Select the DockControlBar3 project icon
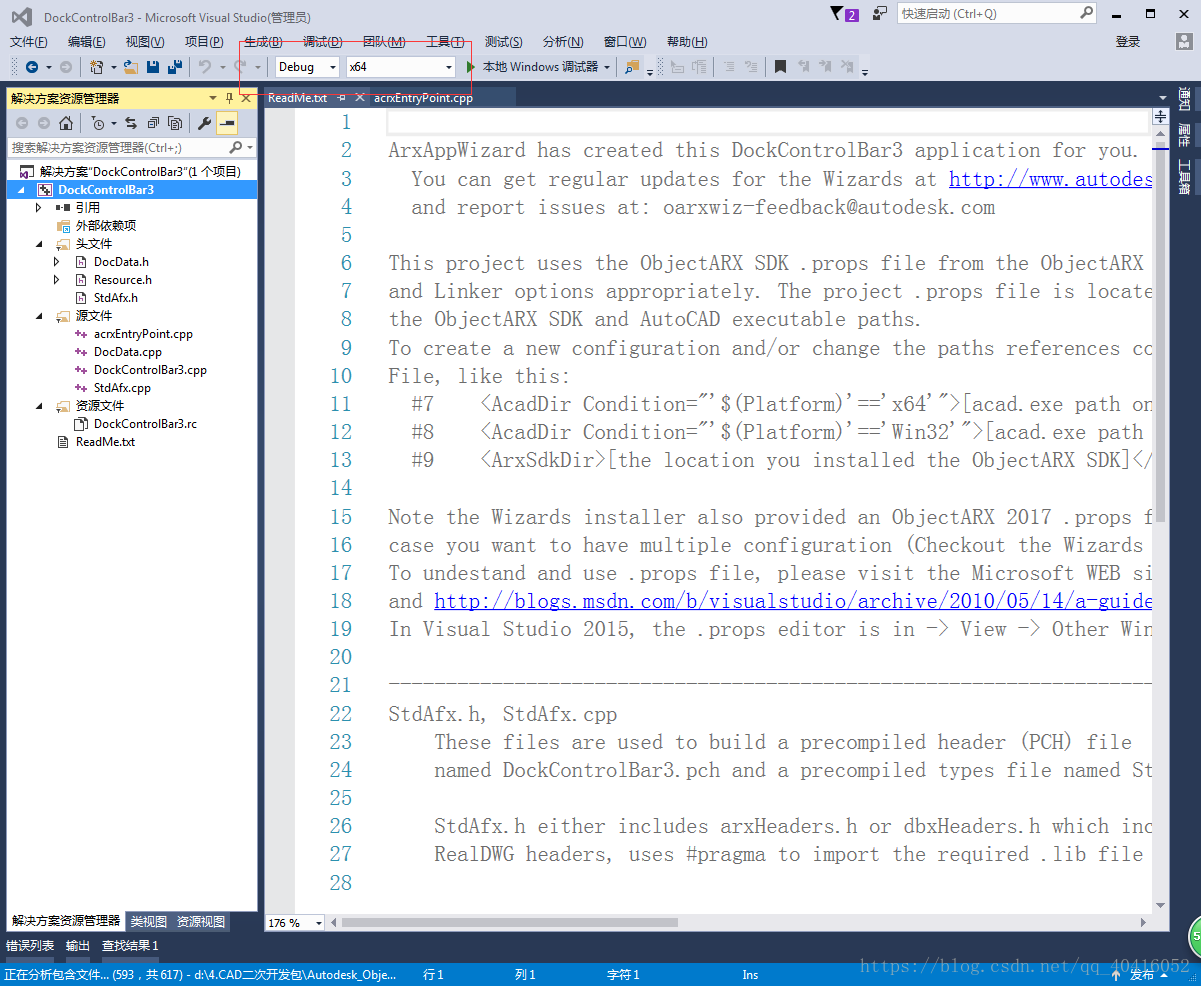The image size is (1201, 986). point(45,189)
